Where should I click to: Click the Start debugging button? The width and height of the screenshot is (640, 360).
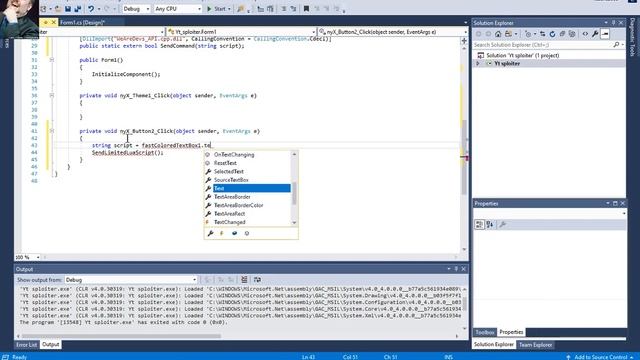click(216, 9)
